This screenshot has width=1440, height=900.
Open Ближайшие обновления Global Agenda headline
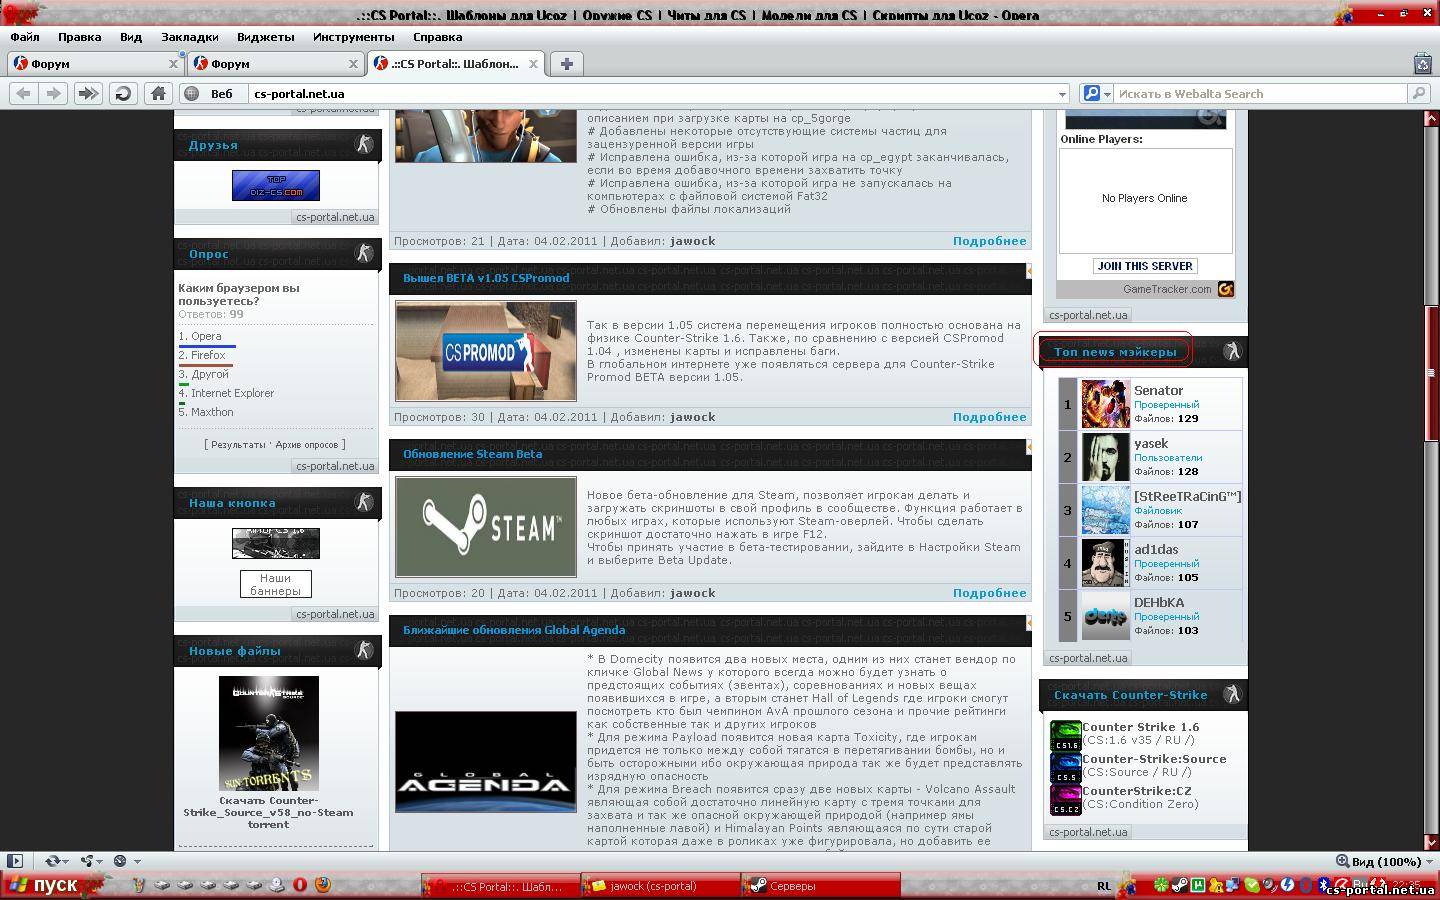(x=514, y=630)
